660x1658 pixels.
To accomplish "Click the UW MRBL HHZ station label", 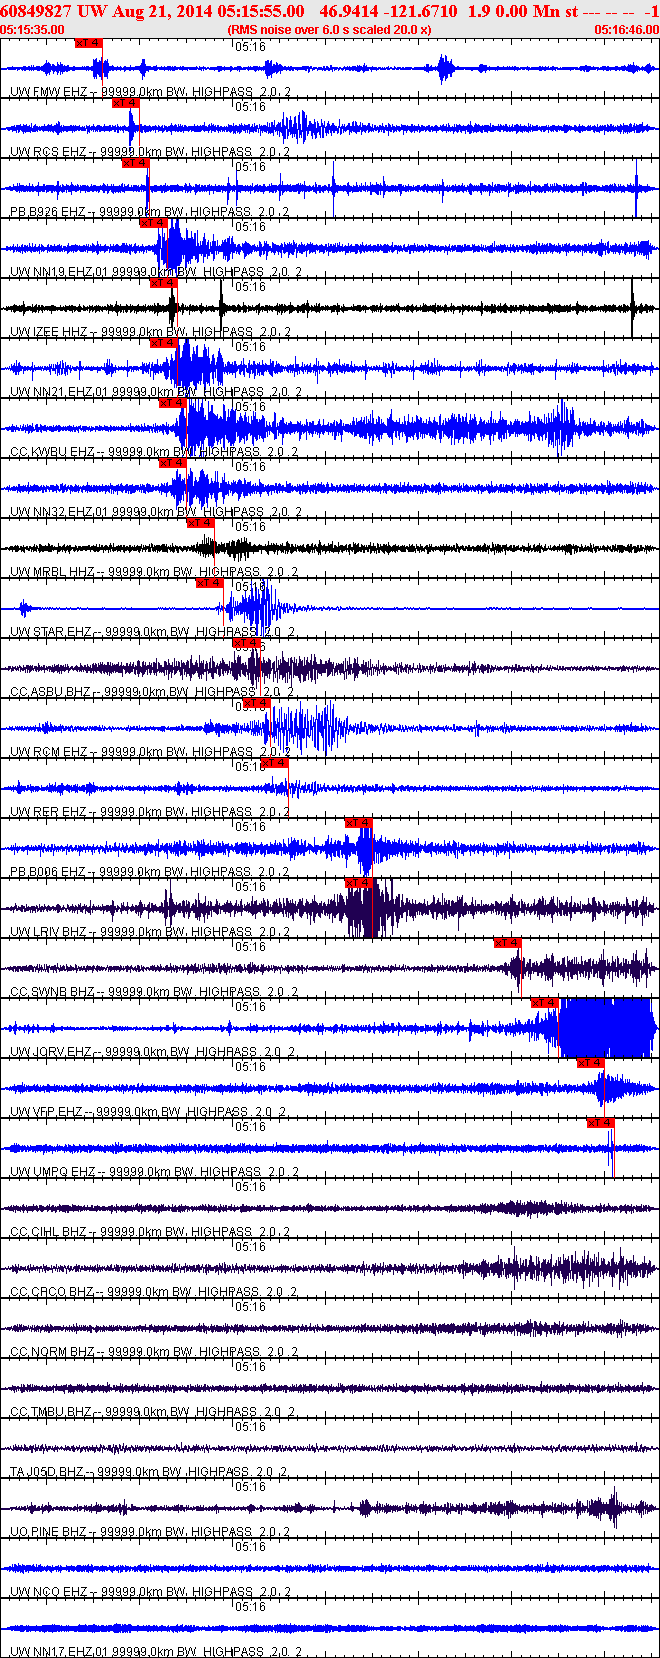I will coord(52,572).
